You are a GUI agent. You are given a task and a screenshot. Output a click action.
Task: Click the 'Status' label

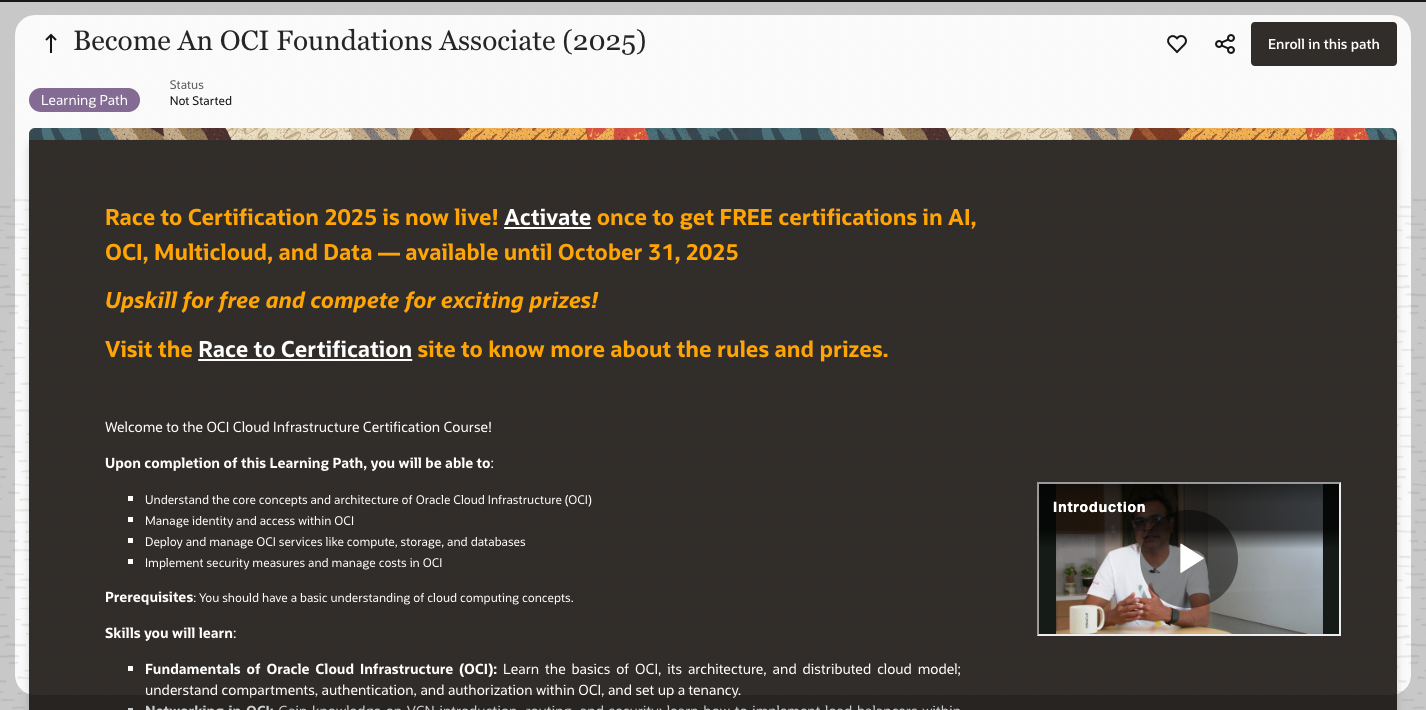187,85
